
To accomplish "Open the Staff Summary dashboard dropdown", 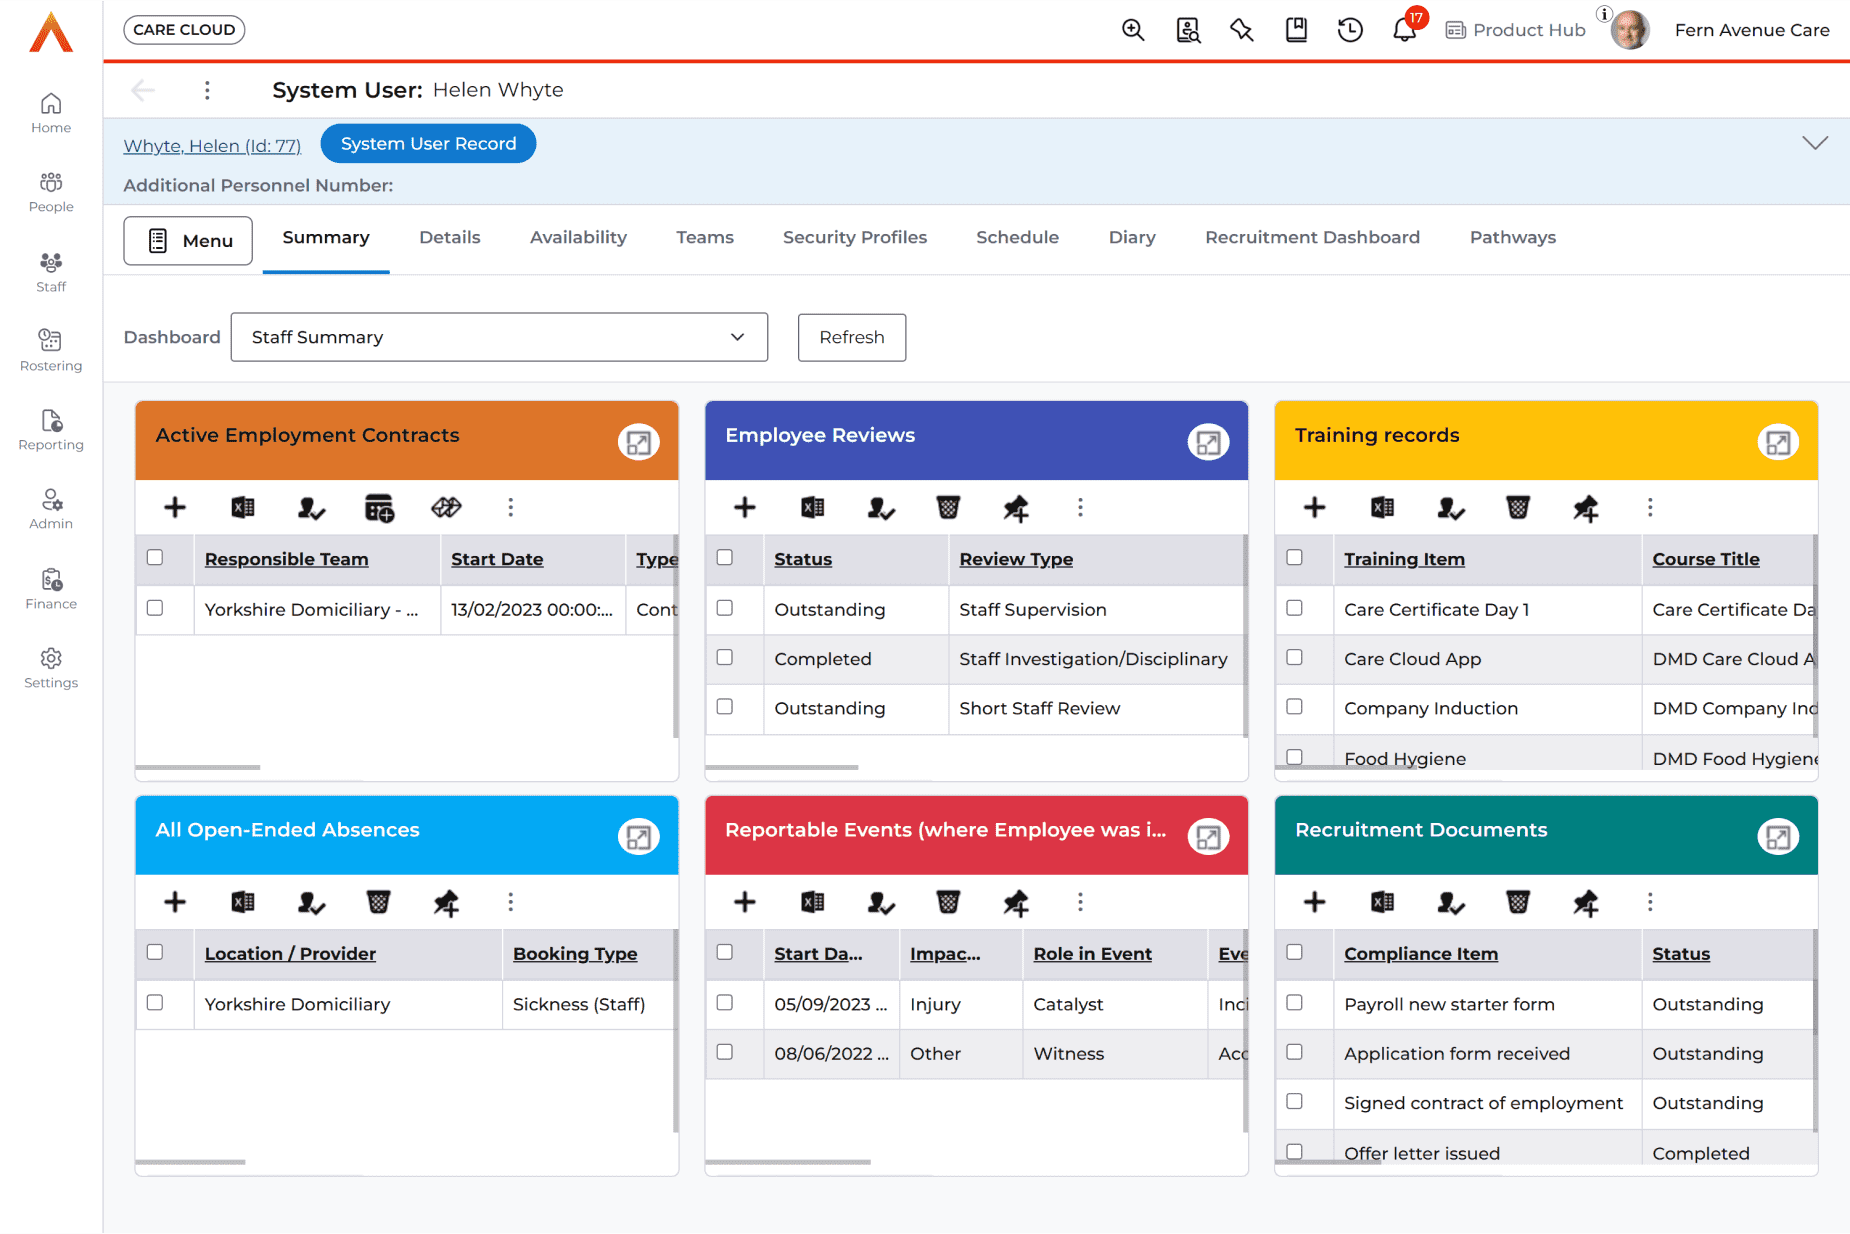I will [x=499, y=337].
